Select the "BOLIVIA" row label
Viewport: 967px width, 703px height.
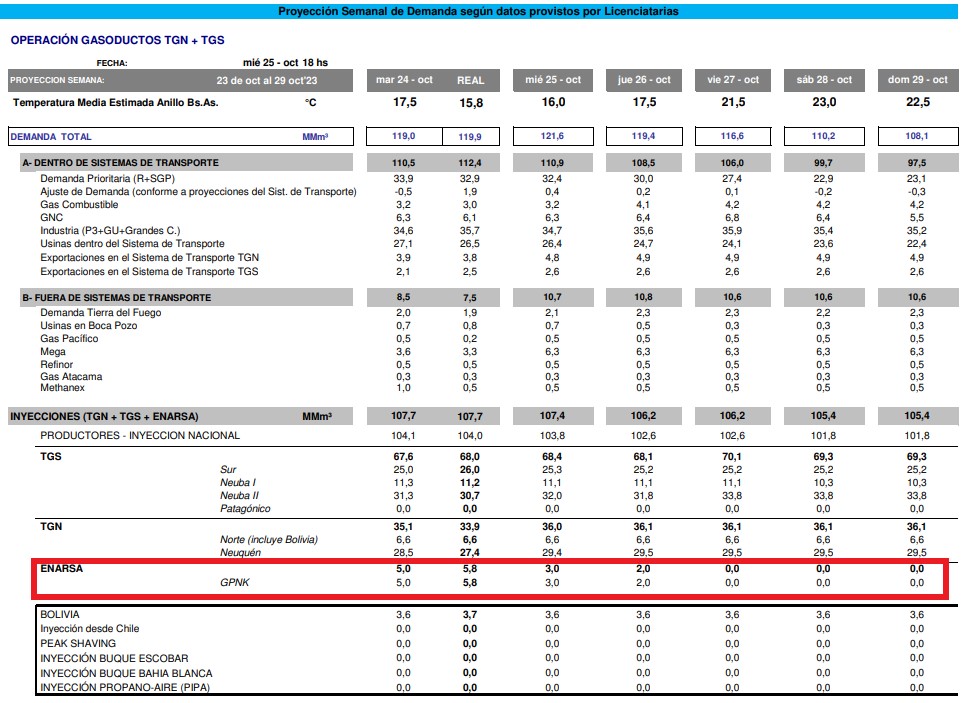60,614
